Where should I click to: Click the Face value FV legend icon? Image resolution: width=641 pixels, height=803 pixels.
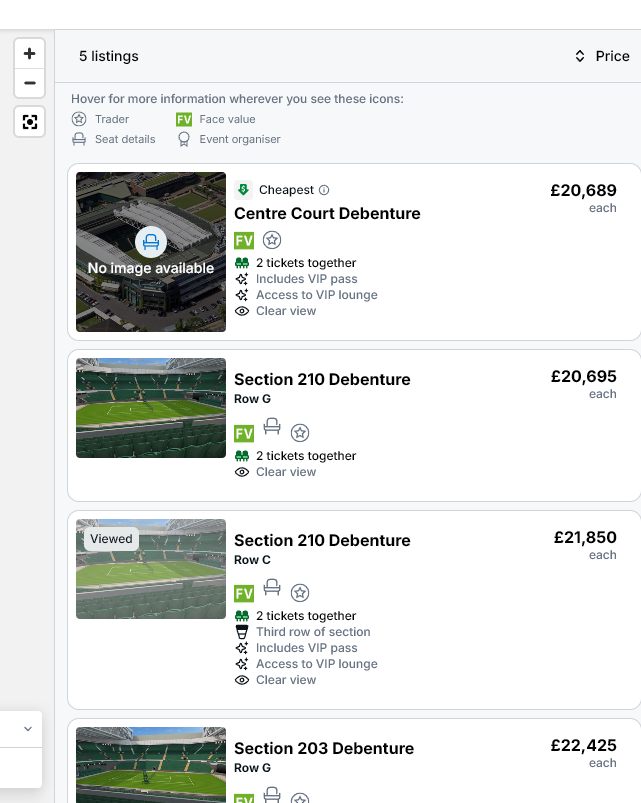point(184,119)
